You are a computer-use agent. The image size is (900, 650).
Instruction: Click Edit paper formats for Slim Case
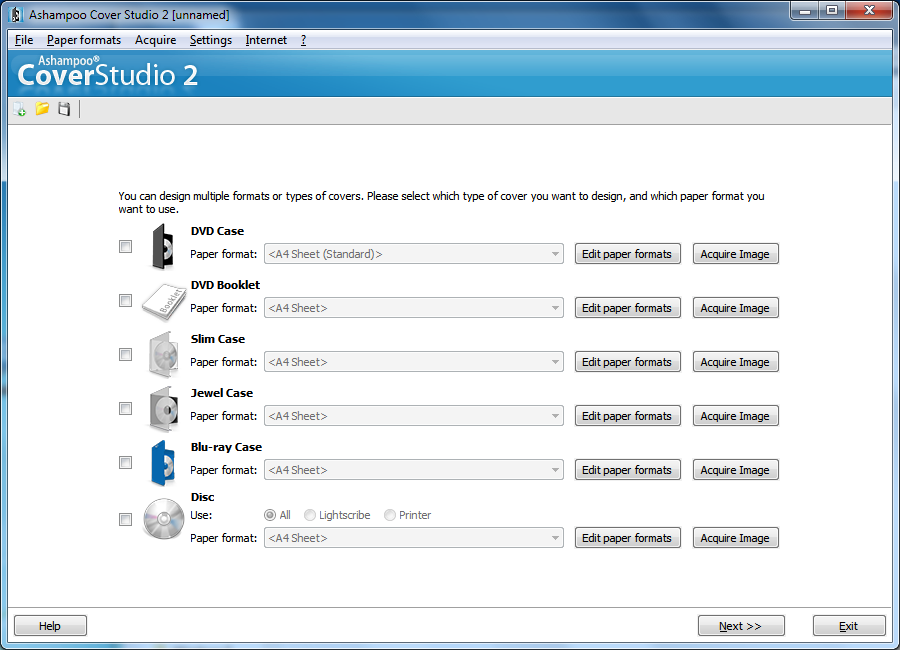point(627,362)
